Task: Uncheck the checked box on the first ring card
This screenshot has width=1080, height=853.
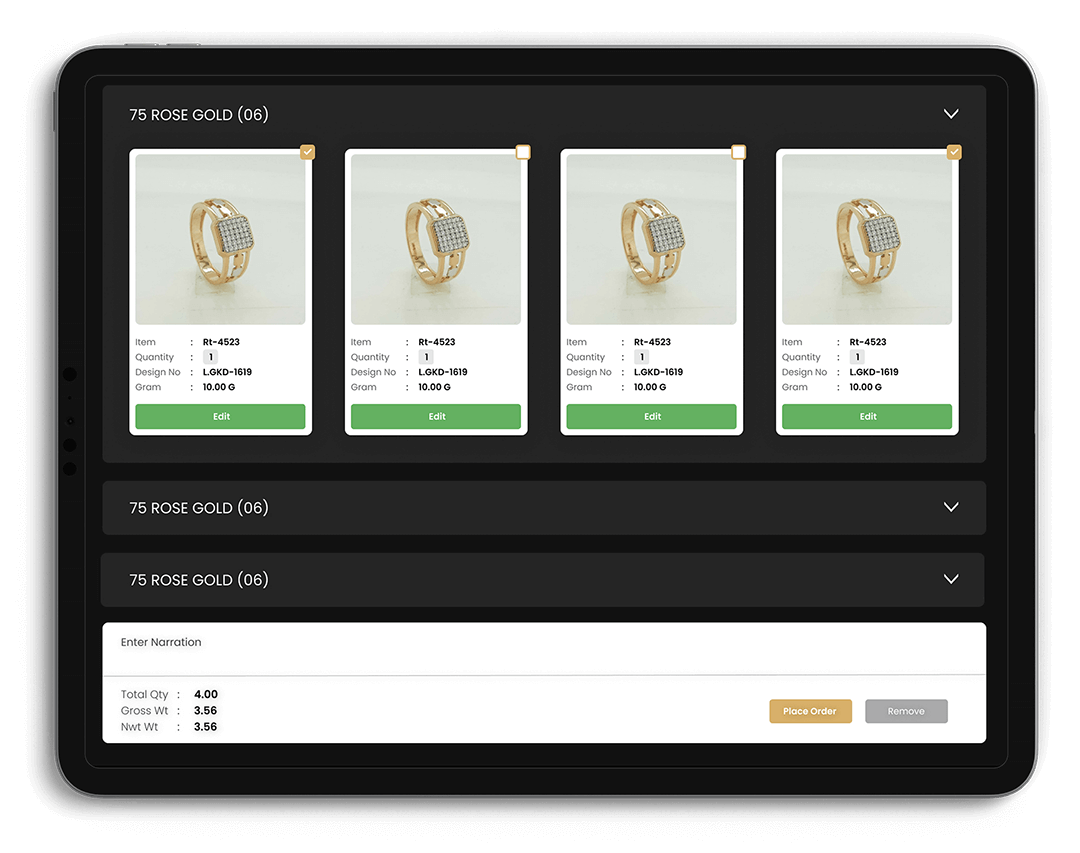Action: pyautogui.click(x=307, y=152)
